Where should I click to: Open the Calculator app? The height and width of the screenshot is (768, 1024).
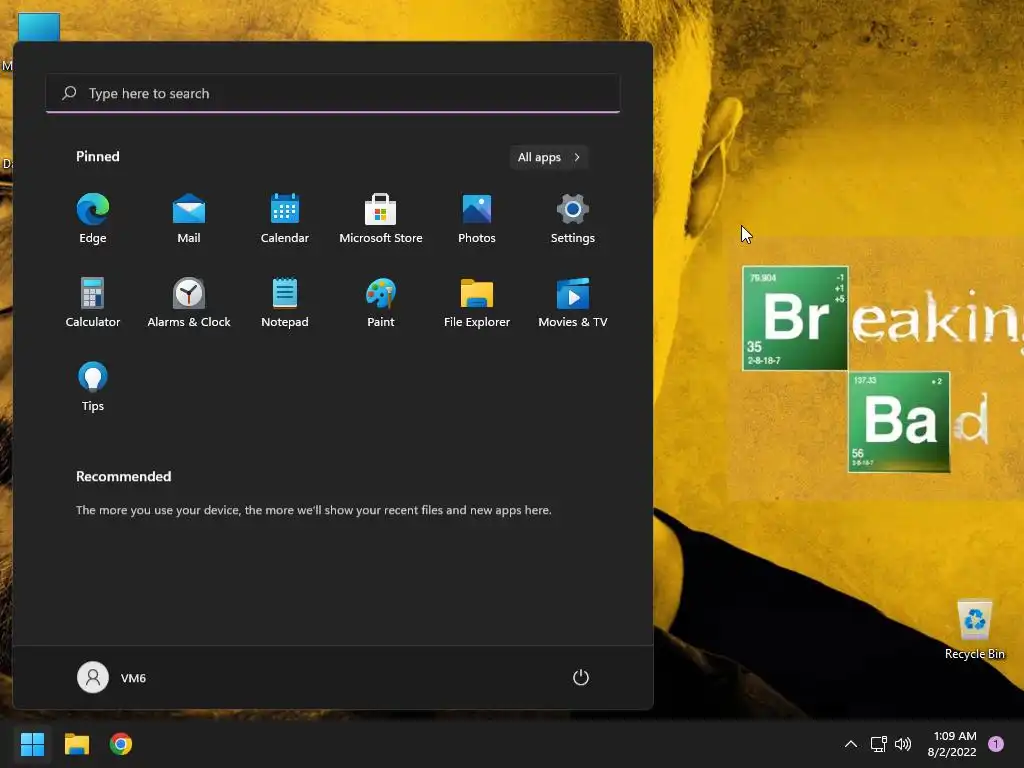point(93,302)
